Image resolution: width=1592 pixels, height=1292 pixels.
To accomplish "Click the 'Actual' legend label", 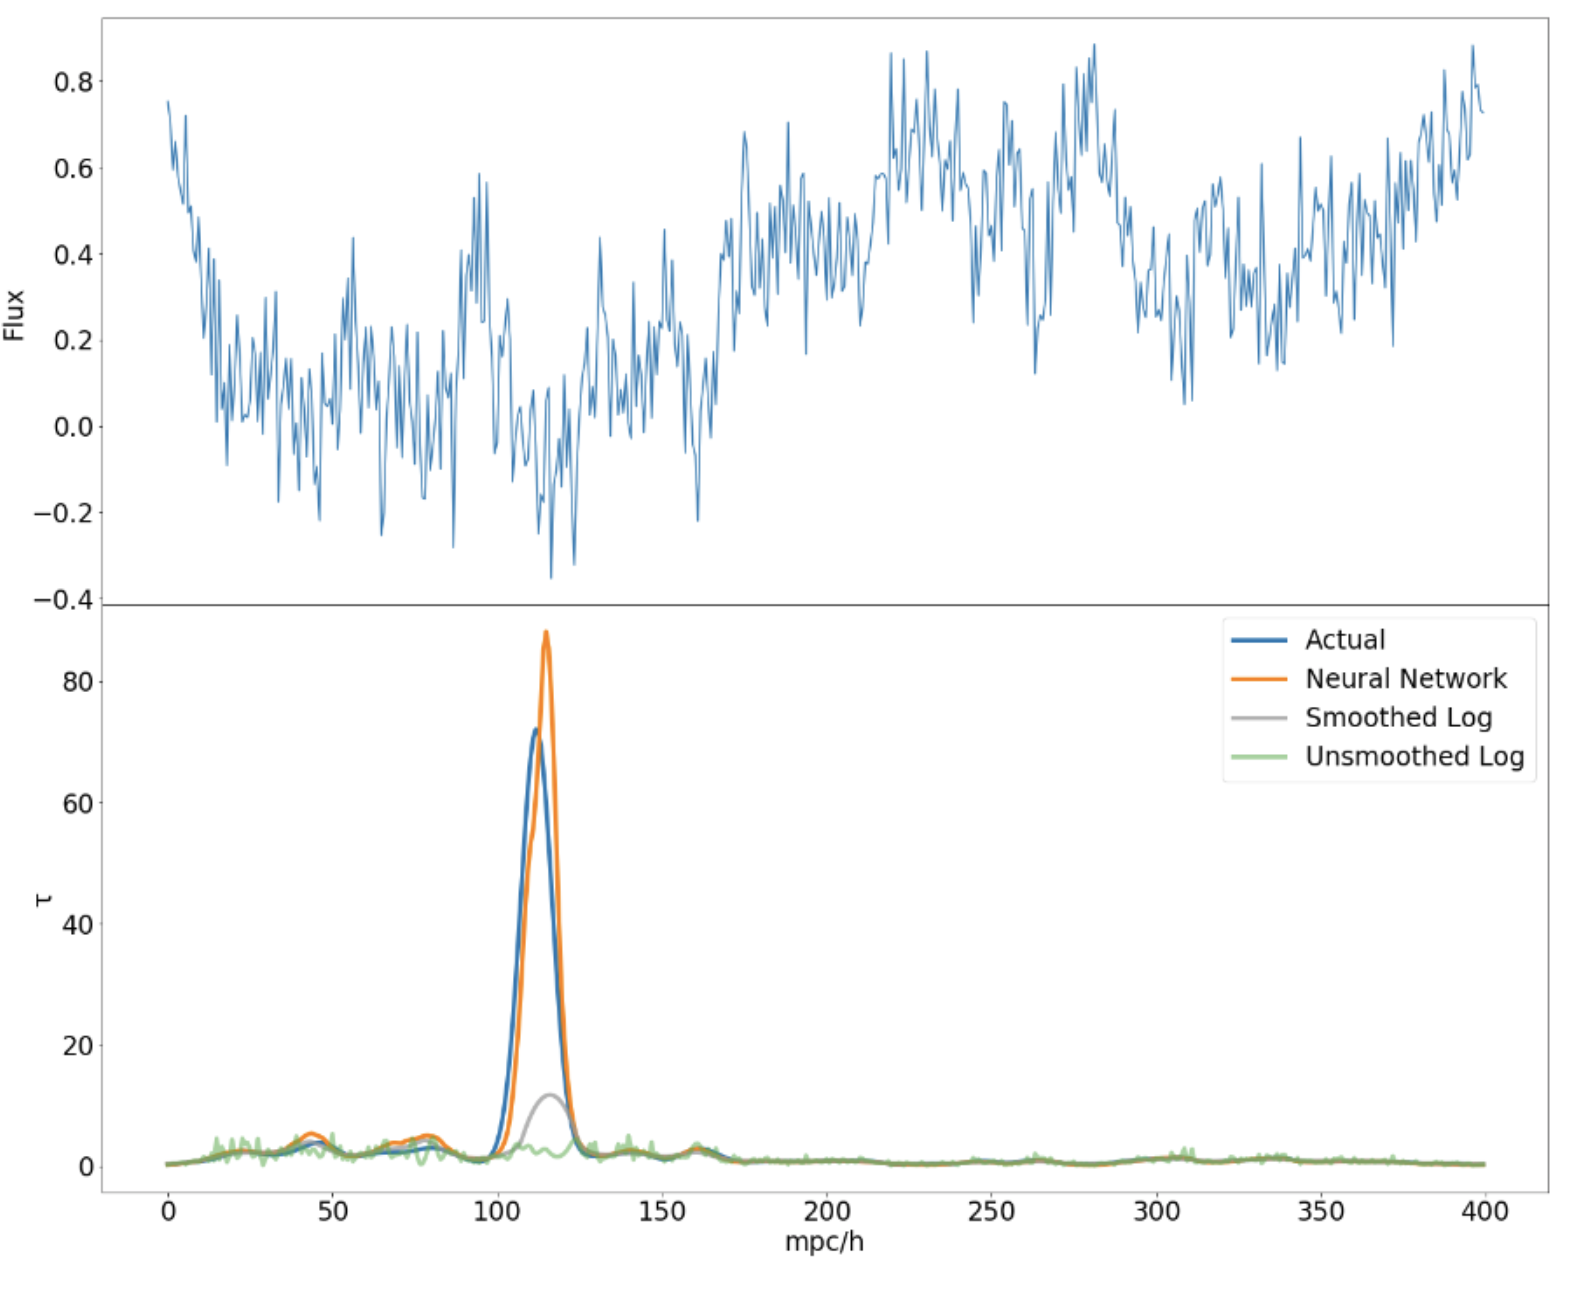I will click(1344, 640).
